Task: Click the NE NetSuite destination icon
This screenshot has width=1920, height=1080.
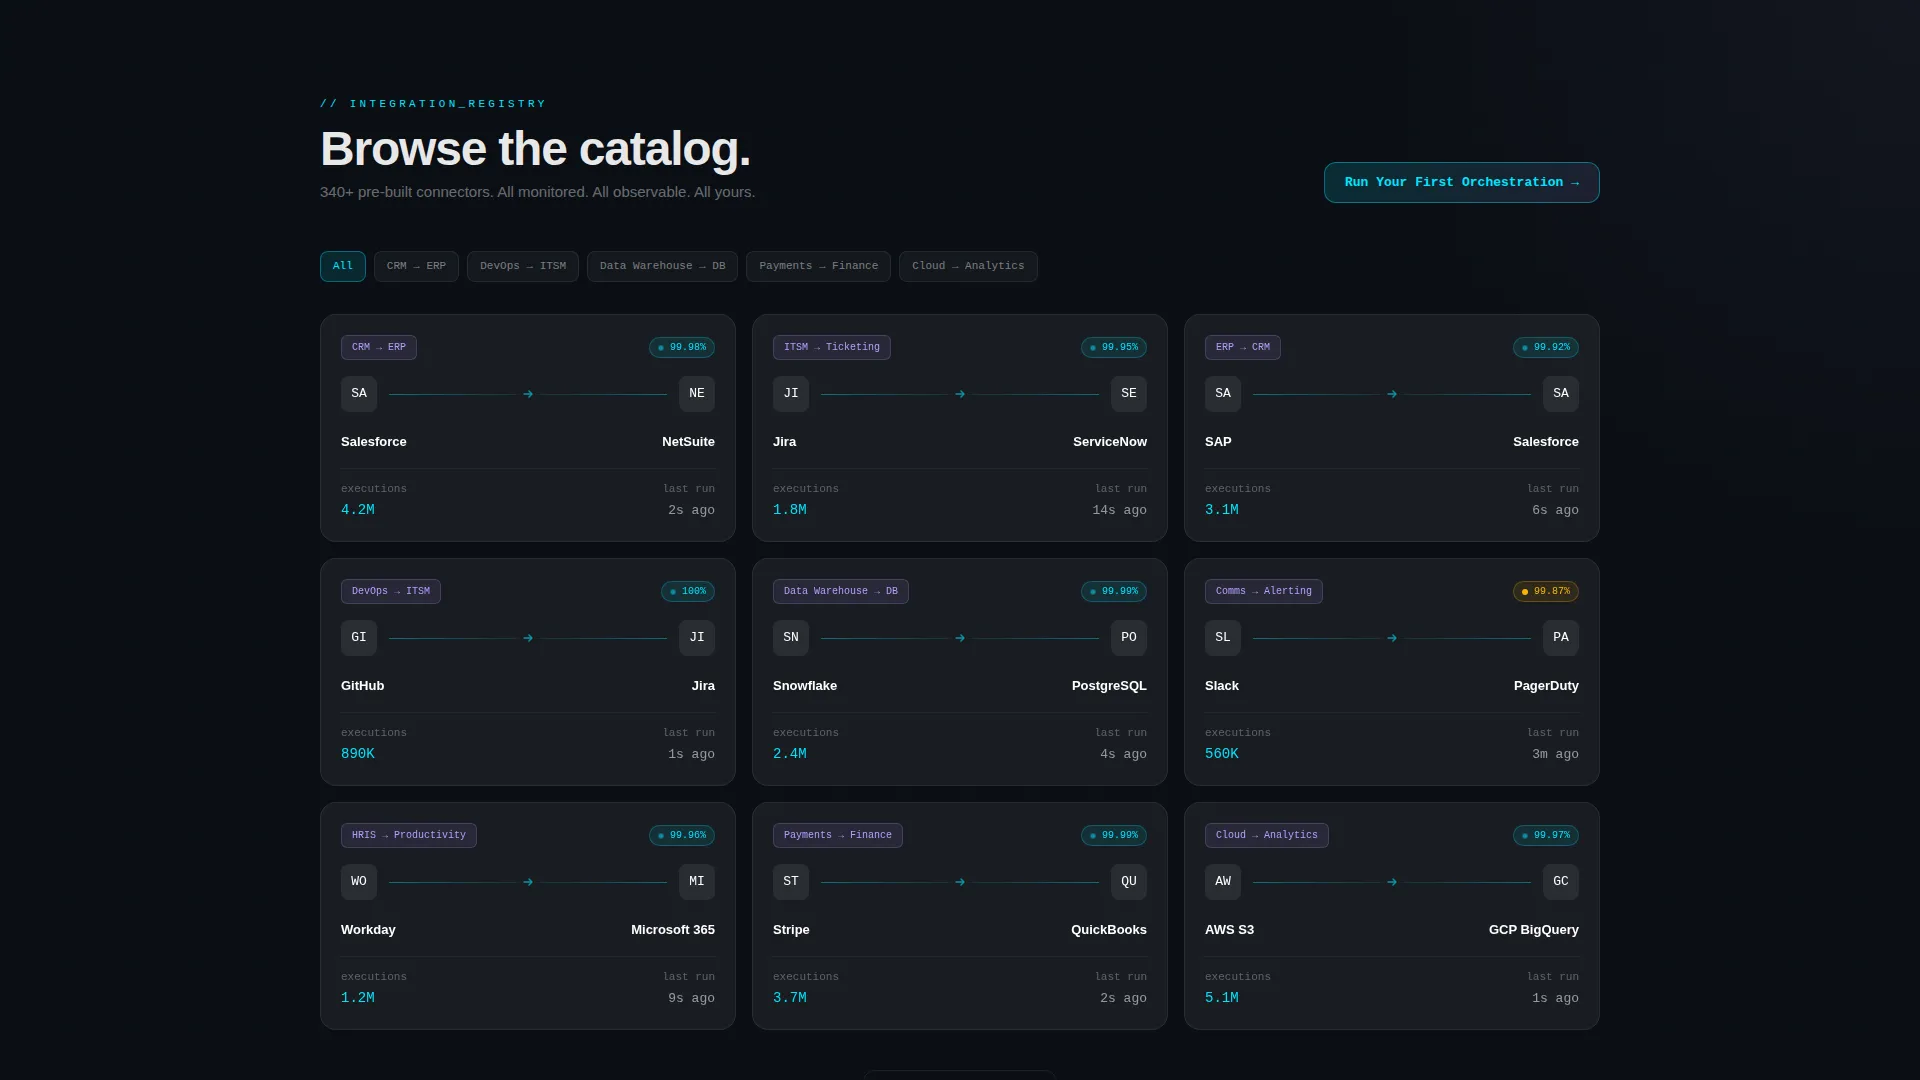Action: coord(697,394)
